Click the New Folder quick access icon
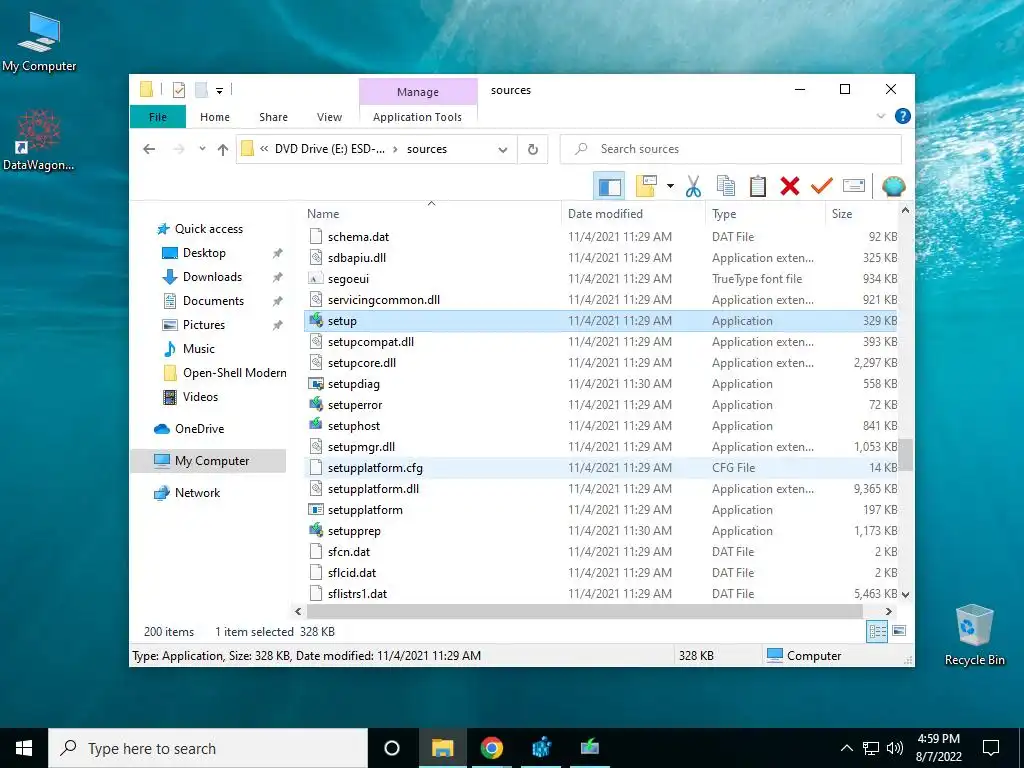Viewport: 1024px width, 768px height. 201,90
